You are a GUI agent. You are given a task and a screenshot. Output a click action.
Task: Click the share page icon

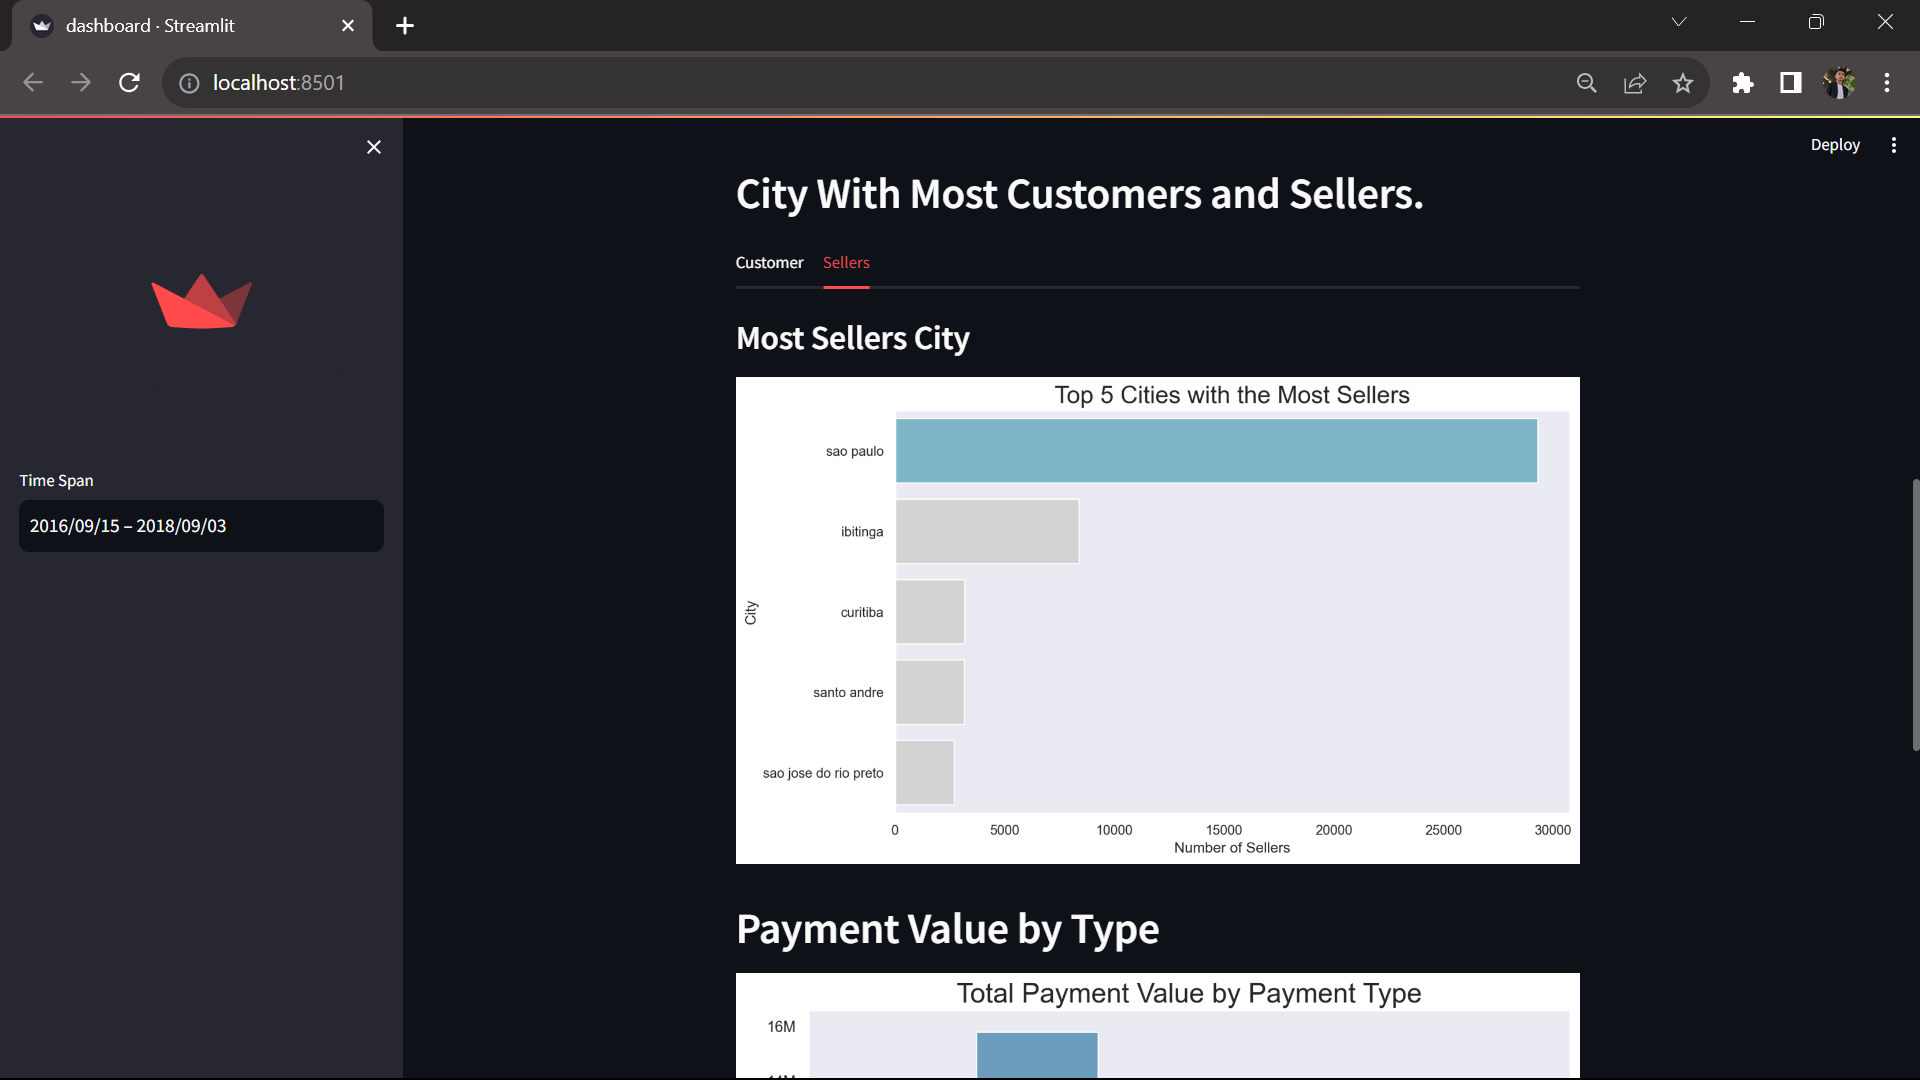tap(1635, 83)
